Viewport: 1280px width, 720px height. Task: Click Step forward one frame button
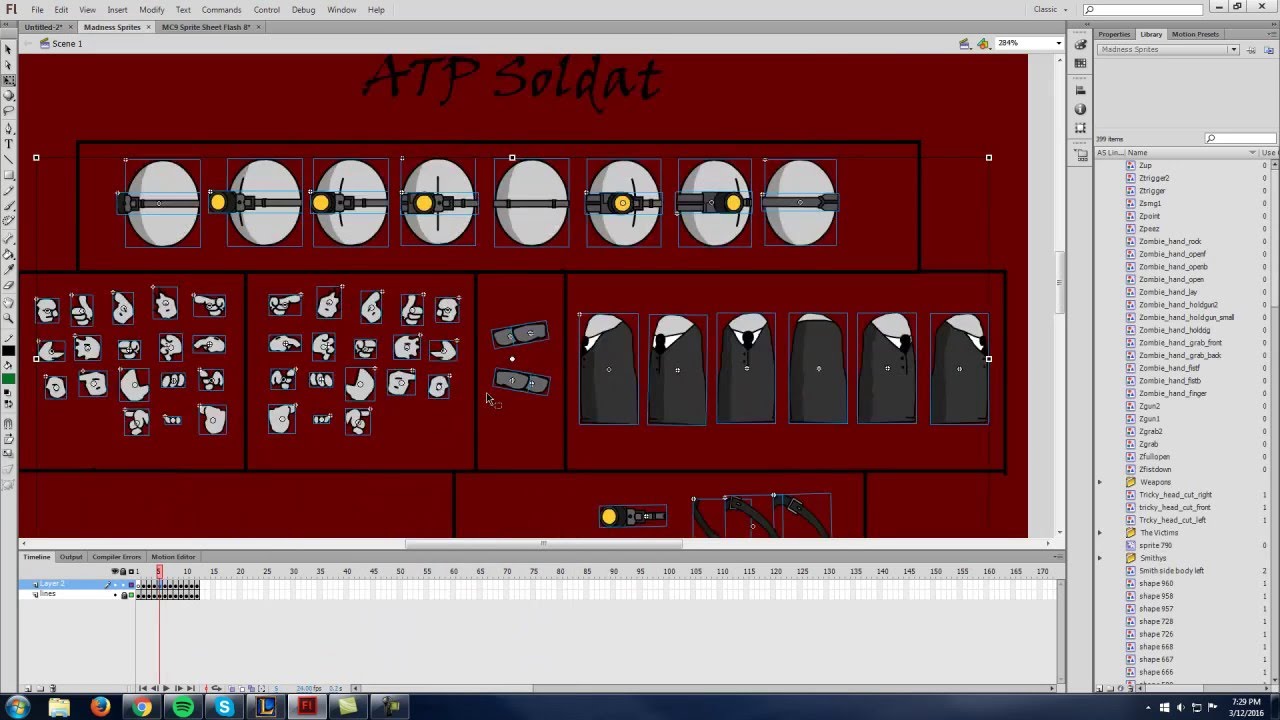(178, 688)
